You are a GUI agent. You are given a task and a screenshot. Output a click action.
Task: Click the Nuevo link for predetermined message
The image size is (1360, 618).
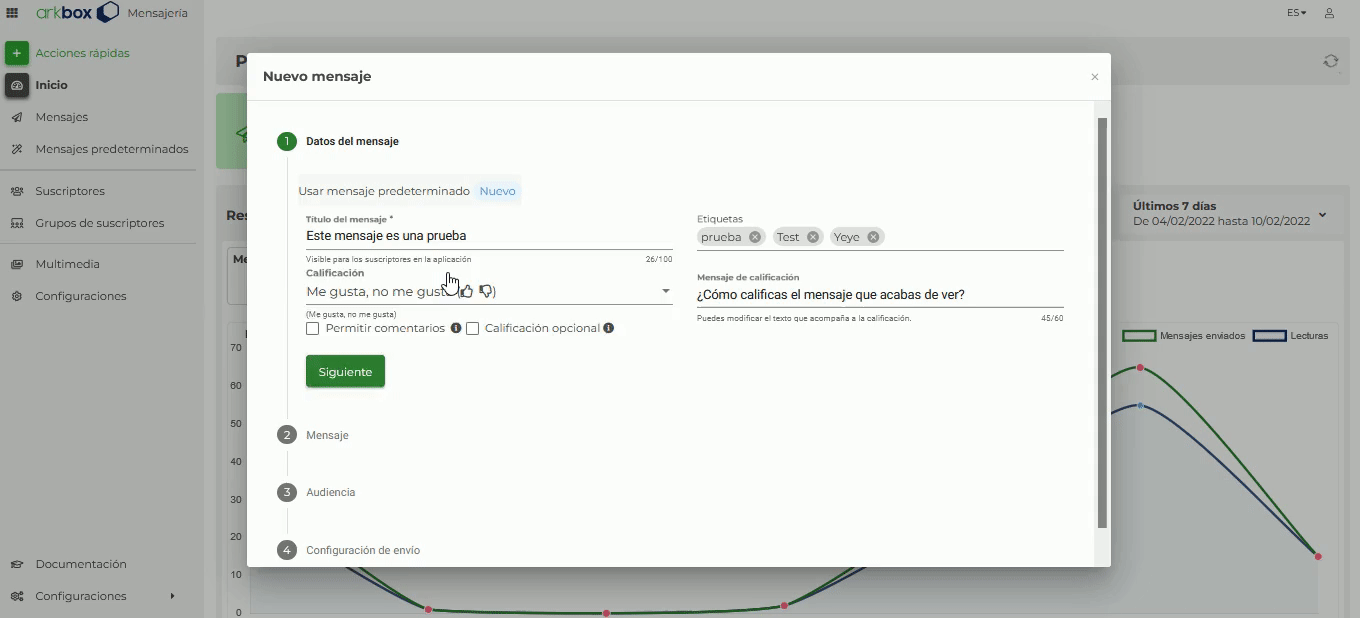point(497,191)
